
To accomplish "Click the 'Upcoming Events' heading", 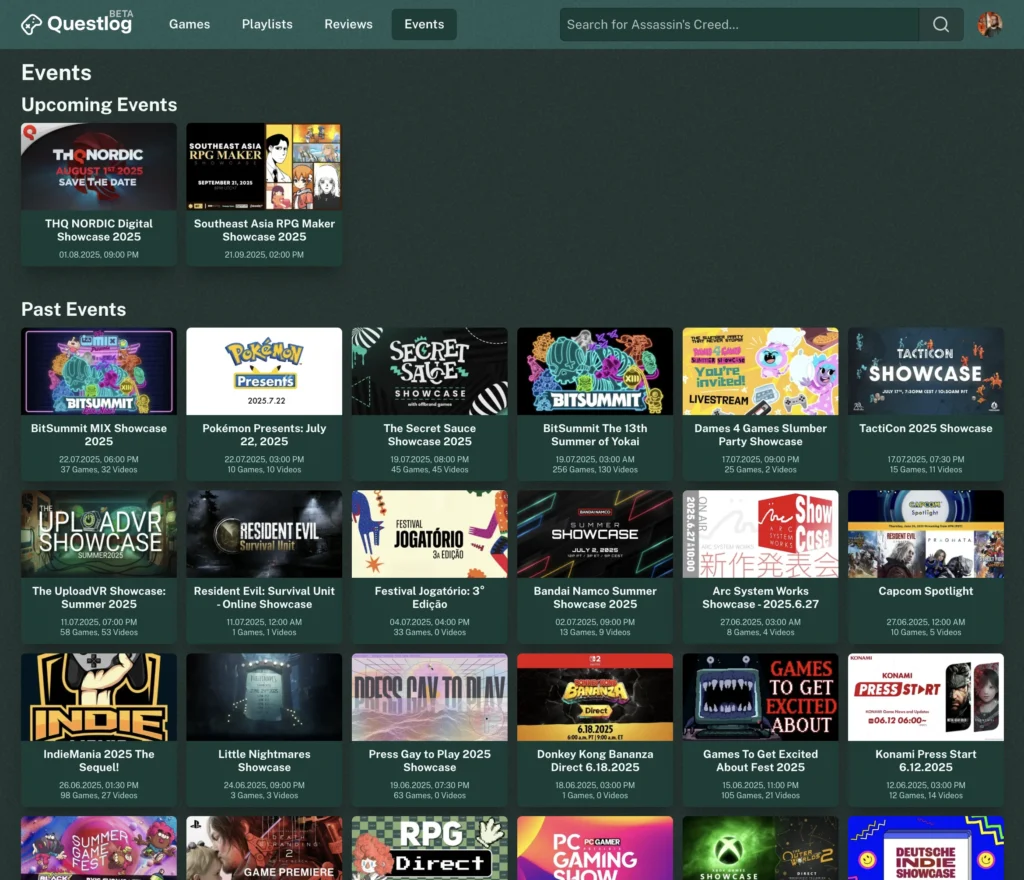I will pos(99,104).
